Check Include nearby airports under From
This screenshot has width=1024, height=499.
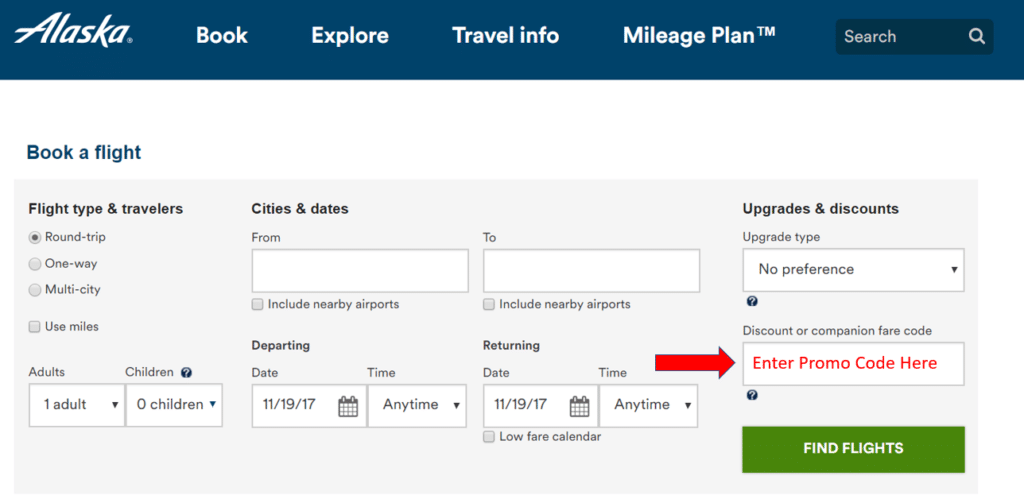(x=258, y=304)
